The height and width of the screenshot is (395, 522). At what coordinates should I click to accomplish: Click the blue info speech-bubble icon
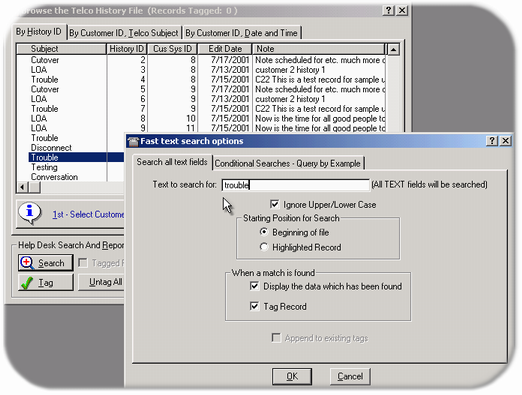click(30, 213)
